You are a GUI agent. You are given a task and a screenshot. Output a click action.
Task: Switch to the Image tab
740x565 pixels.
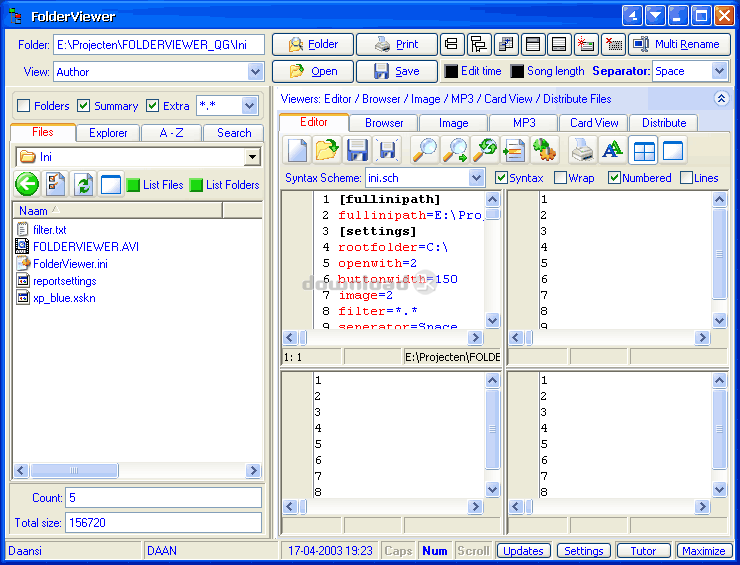(454, 123)
